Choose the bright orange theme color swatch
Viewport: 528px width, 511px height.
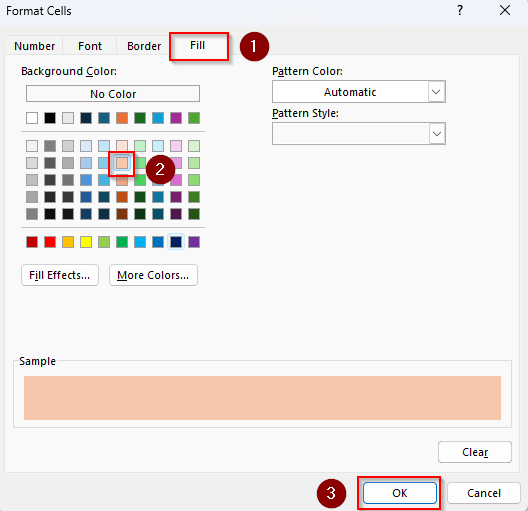click(x=122, y=118)
